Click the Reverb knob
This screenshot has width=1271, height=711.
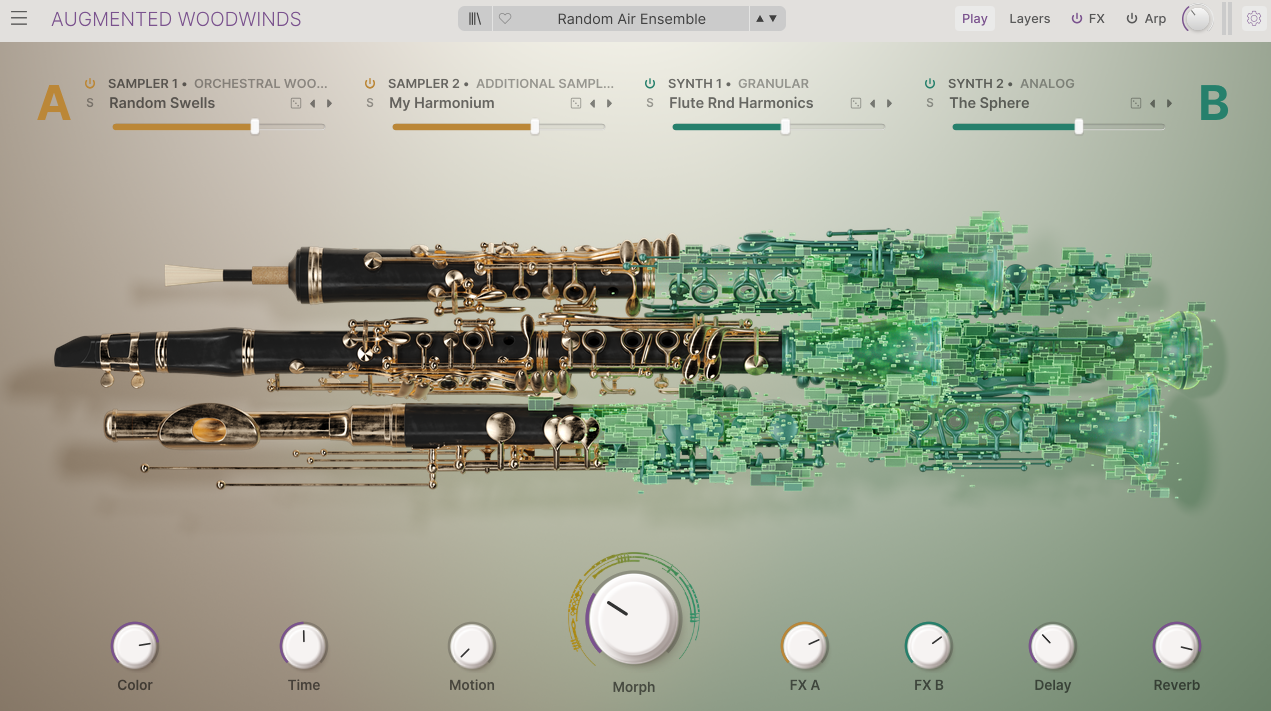[1176, 646]
